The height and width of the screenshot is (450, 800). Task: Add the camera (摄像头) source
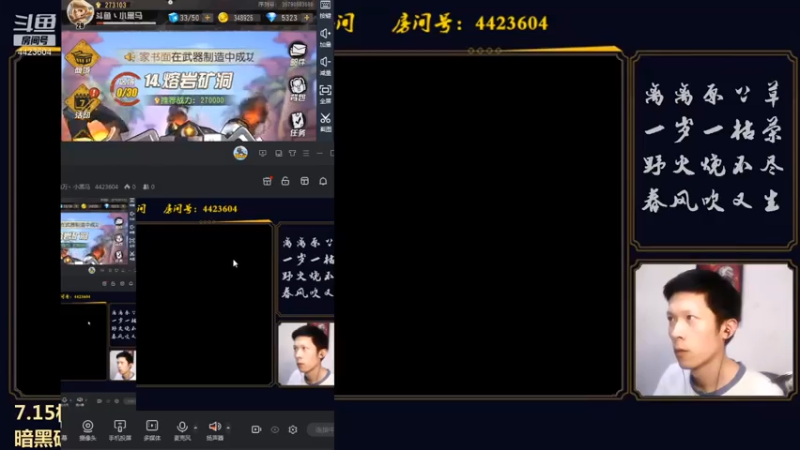point(88,430)
